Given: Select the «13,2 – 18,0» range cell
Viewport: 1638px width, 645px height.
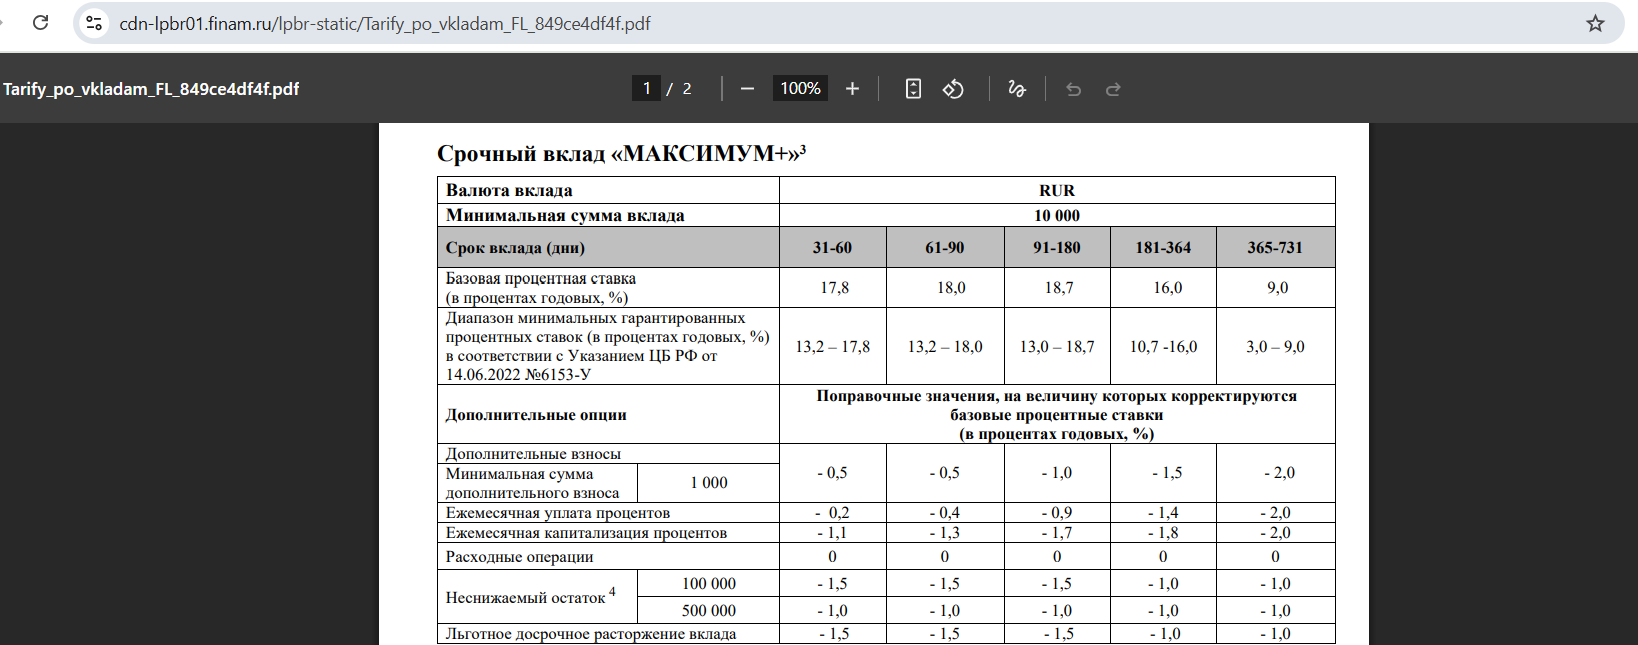Looking at the screenshot, I should point(945,347).
